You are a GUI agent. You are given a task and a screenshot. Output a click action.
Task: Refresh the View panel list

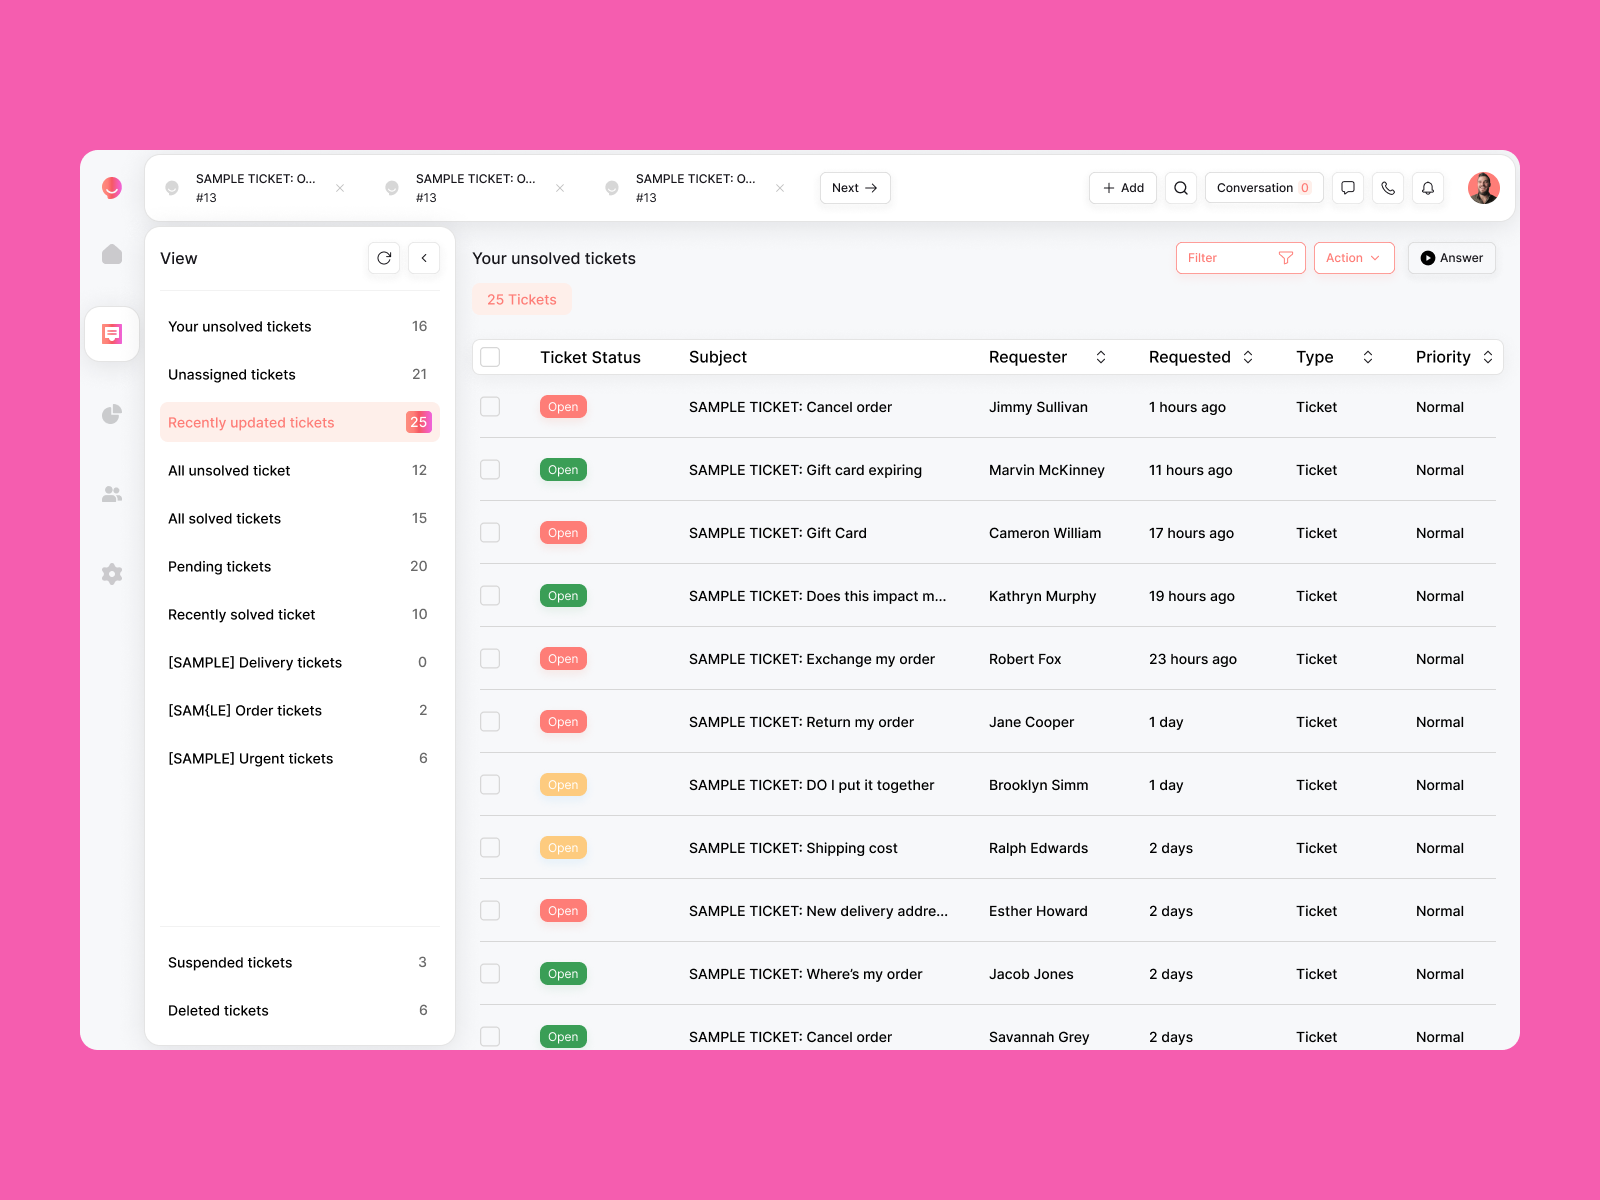point(384,258)
